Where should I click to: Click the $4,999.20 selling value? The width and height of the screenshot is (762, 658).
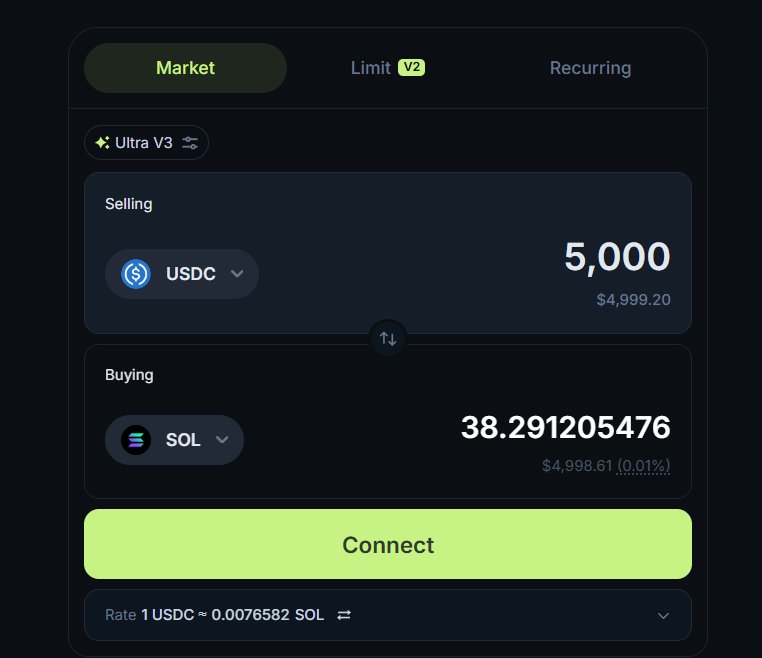point(631,299)
